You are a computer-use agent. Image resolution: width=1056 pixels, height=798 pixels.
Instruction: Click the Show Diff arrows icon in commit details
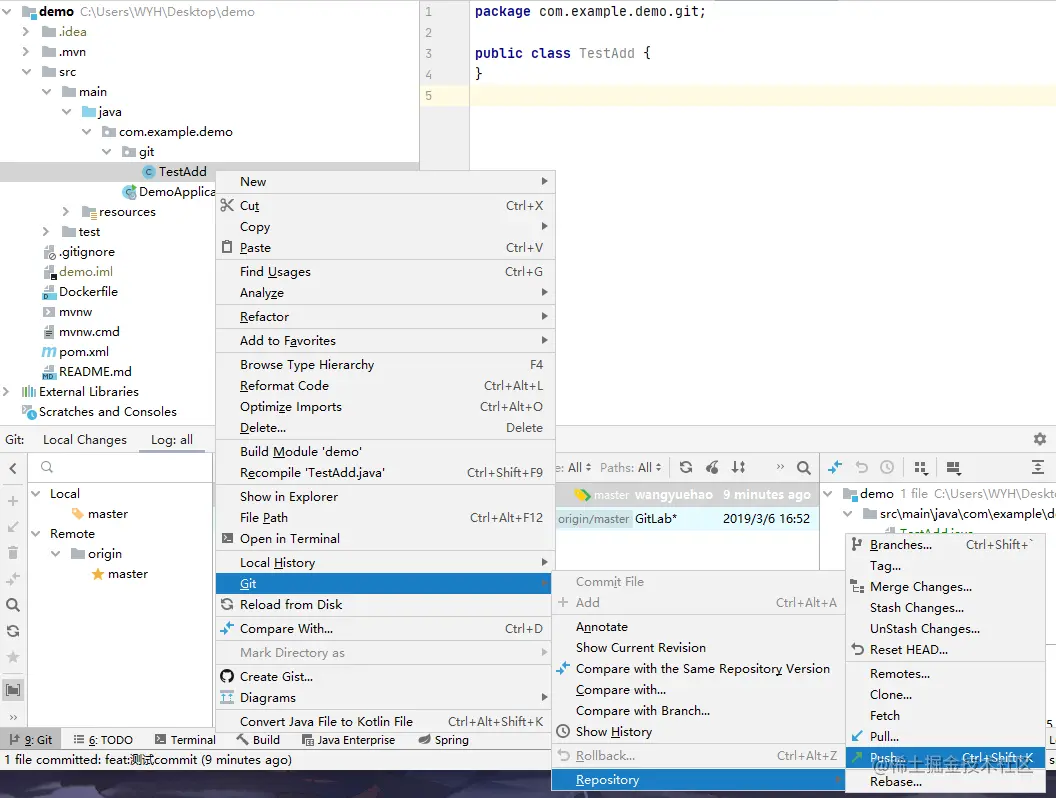tap(835, 467)
